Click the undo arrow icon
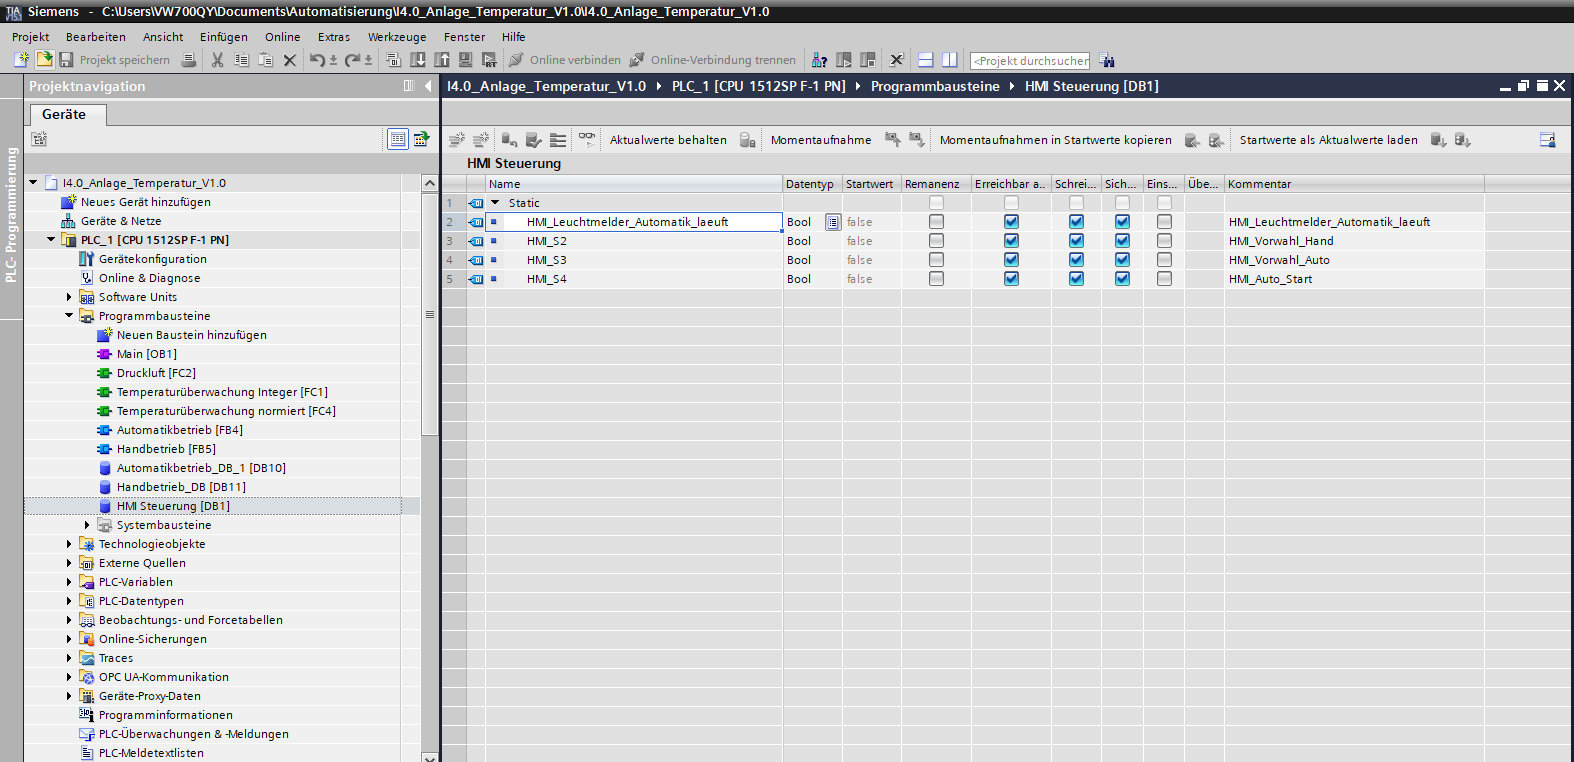The width and height of the screenshot is (1574, 762). (317, 60)
